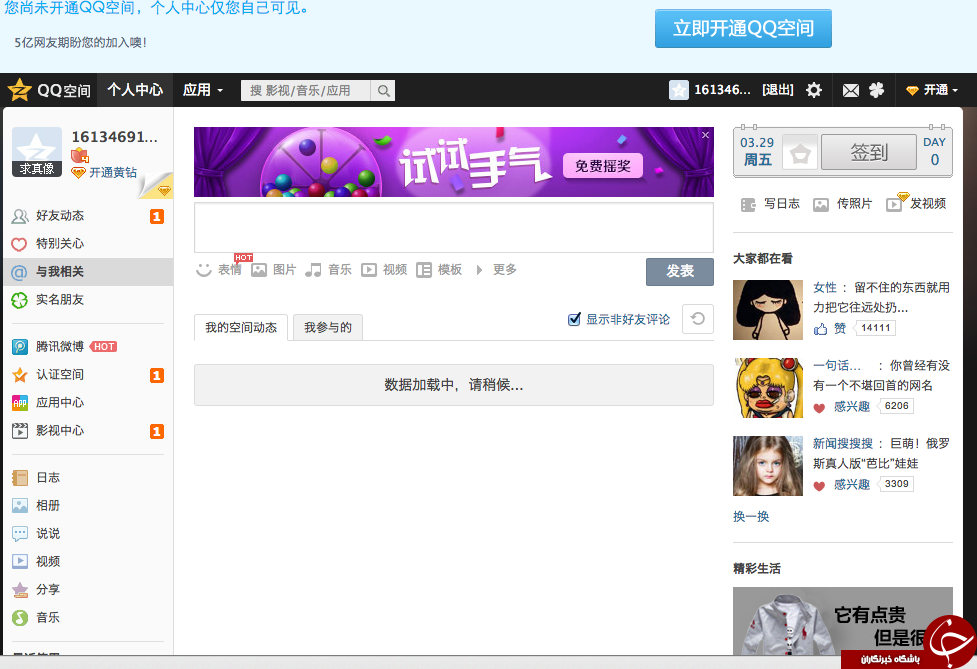The image size is (977, 669).
Task: Expand 更多 post options
Action: point(497,270)
